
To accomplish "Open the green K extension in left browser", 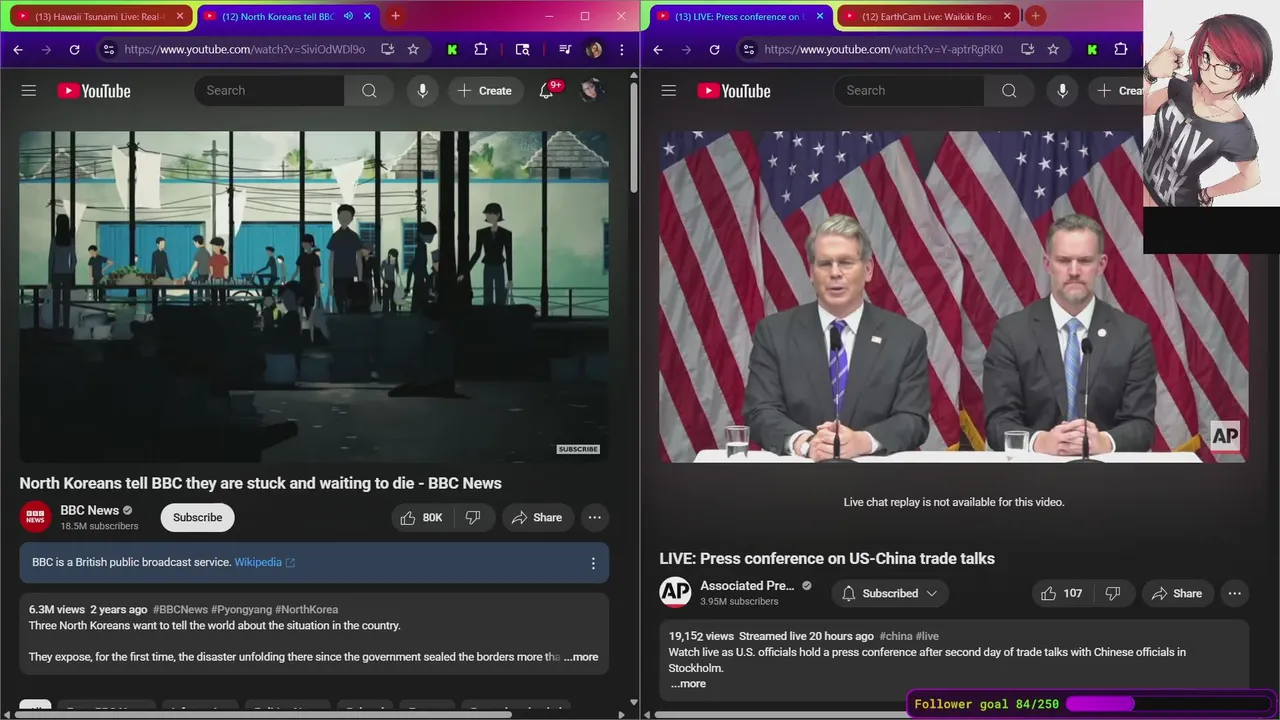I will (x=452, y=49).
